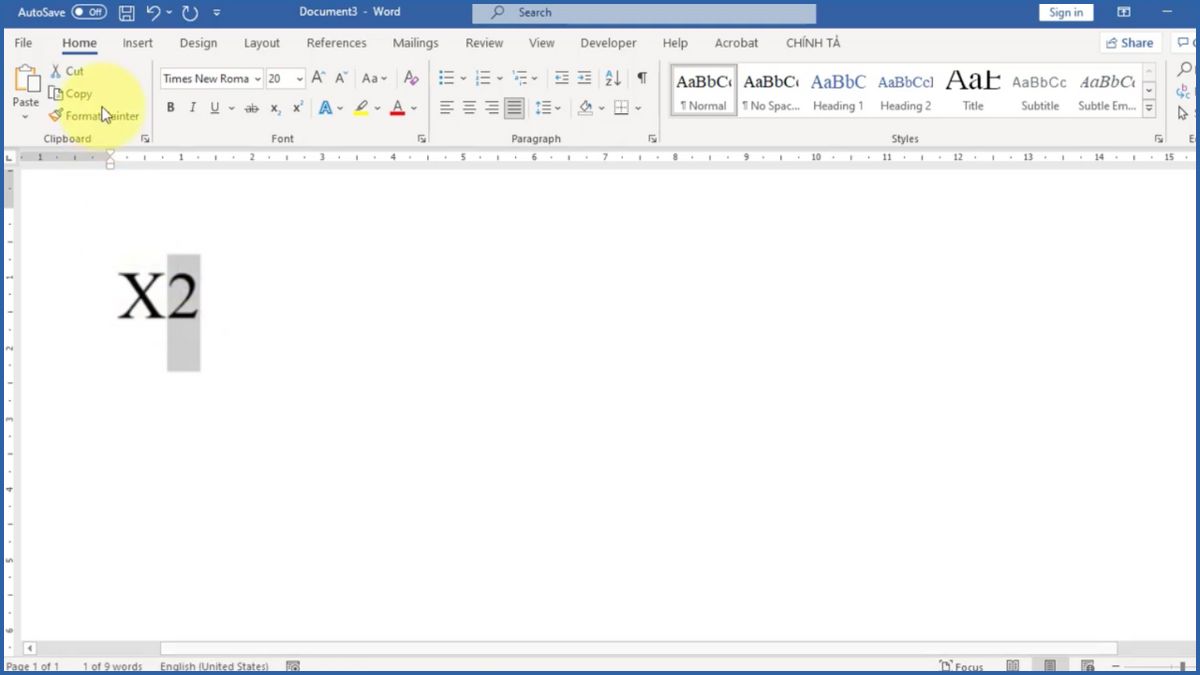Expand the Styles gallery More arrow

pyautogui.click(x=1149, y=108)
